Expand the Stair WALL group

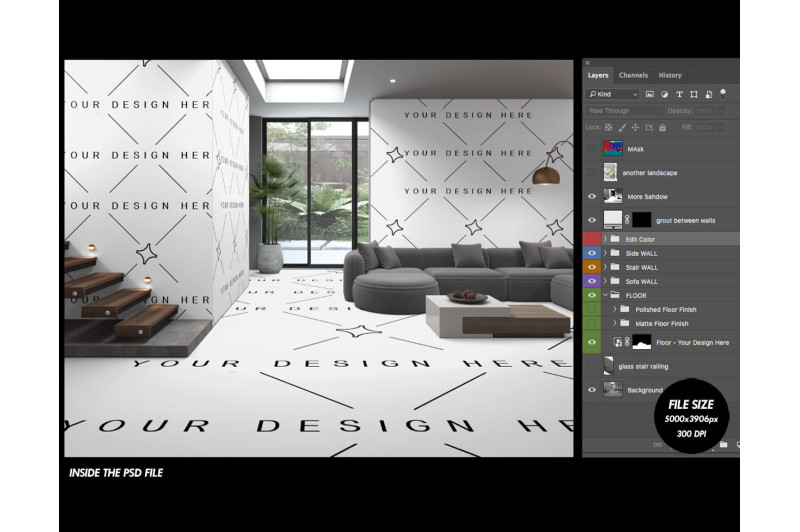coord(604,267)
